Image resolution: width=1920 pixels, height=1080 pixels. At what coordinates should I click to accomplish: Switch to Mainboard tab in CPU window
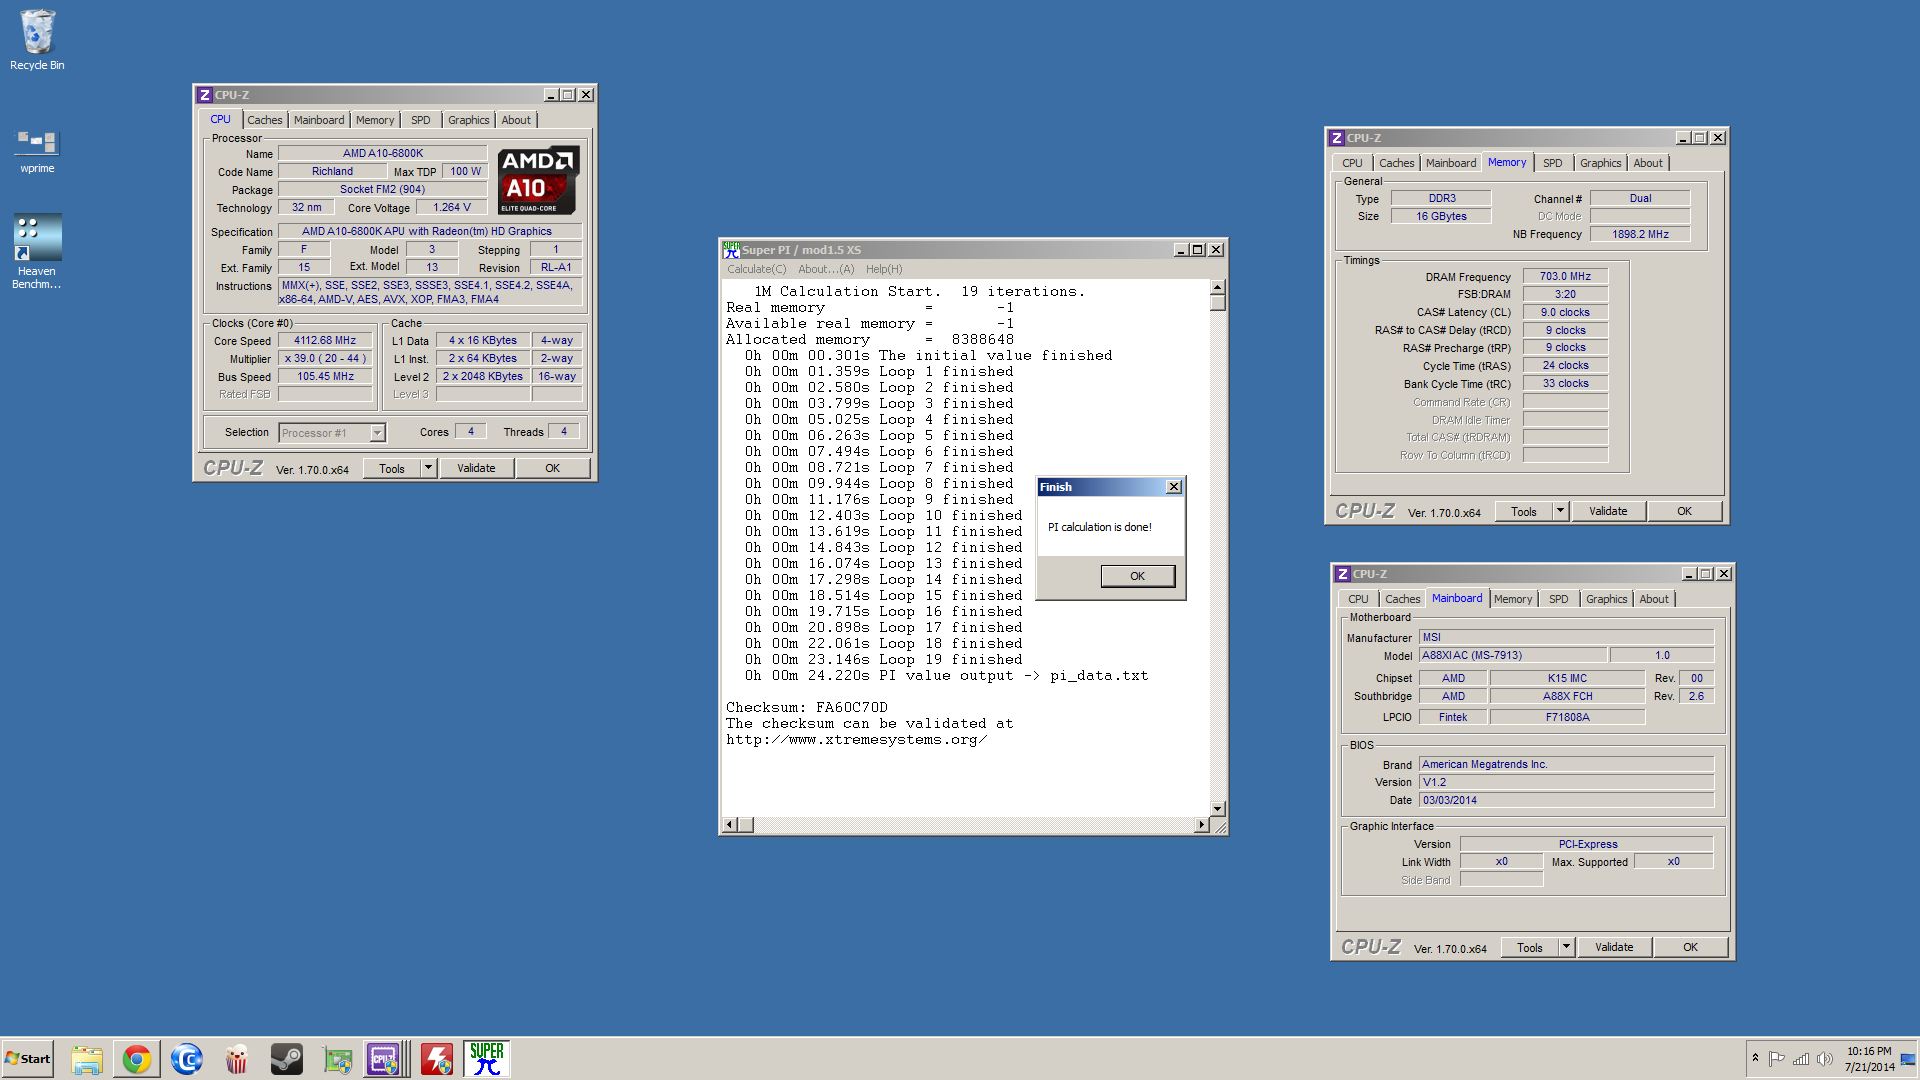(319, 120)
